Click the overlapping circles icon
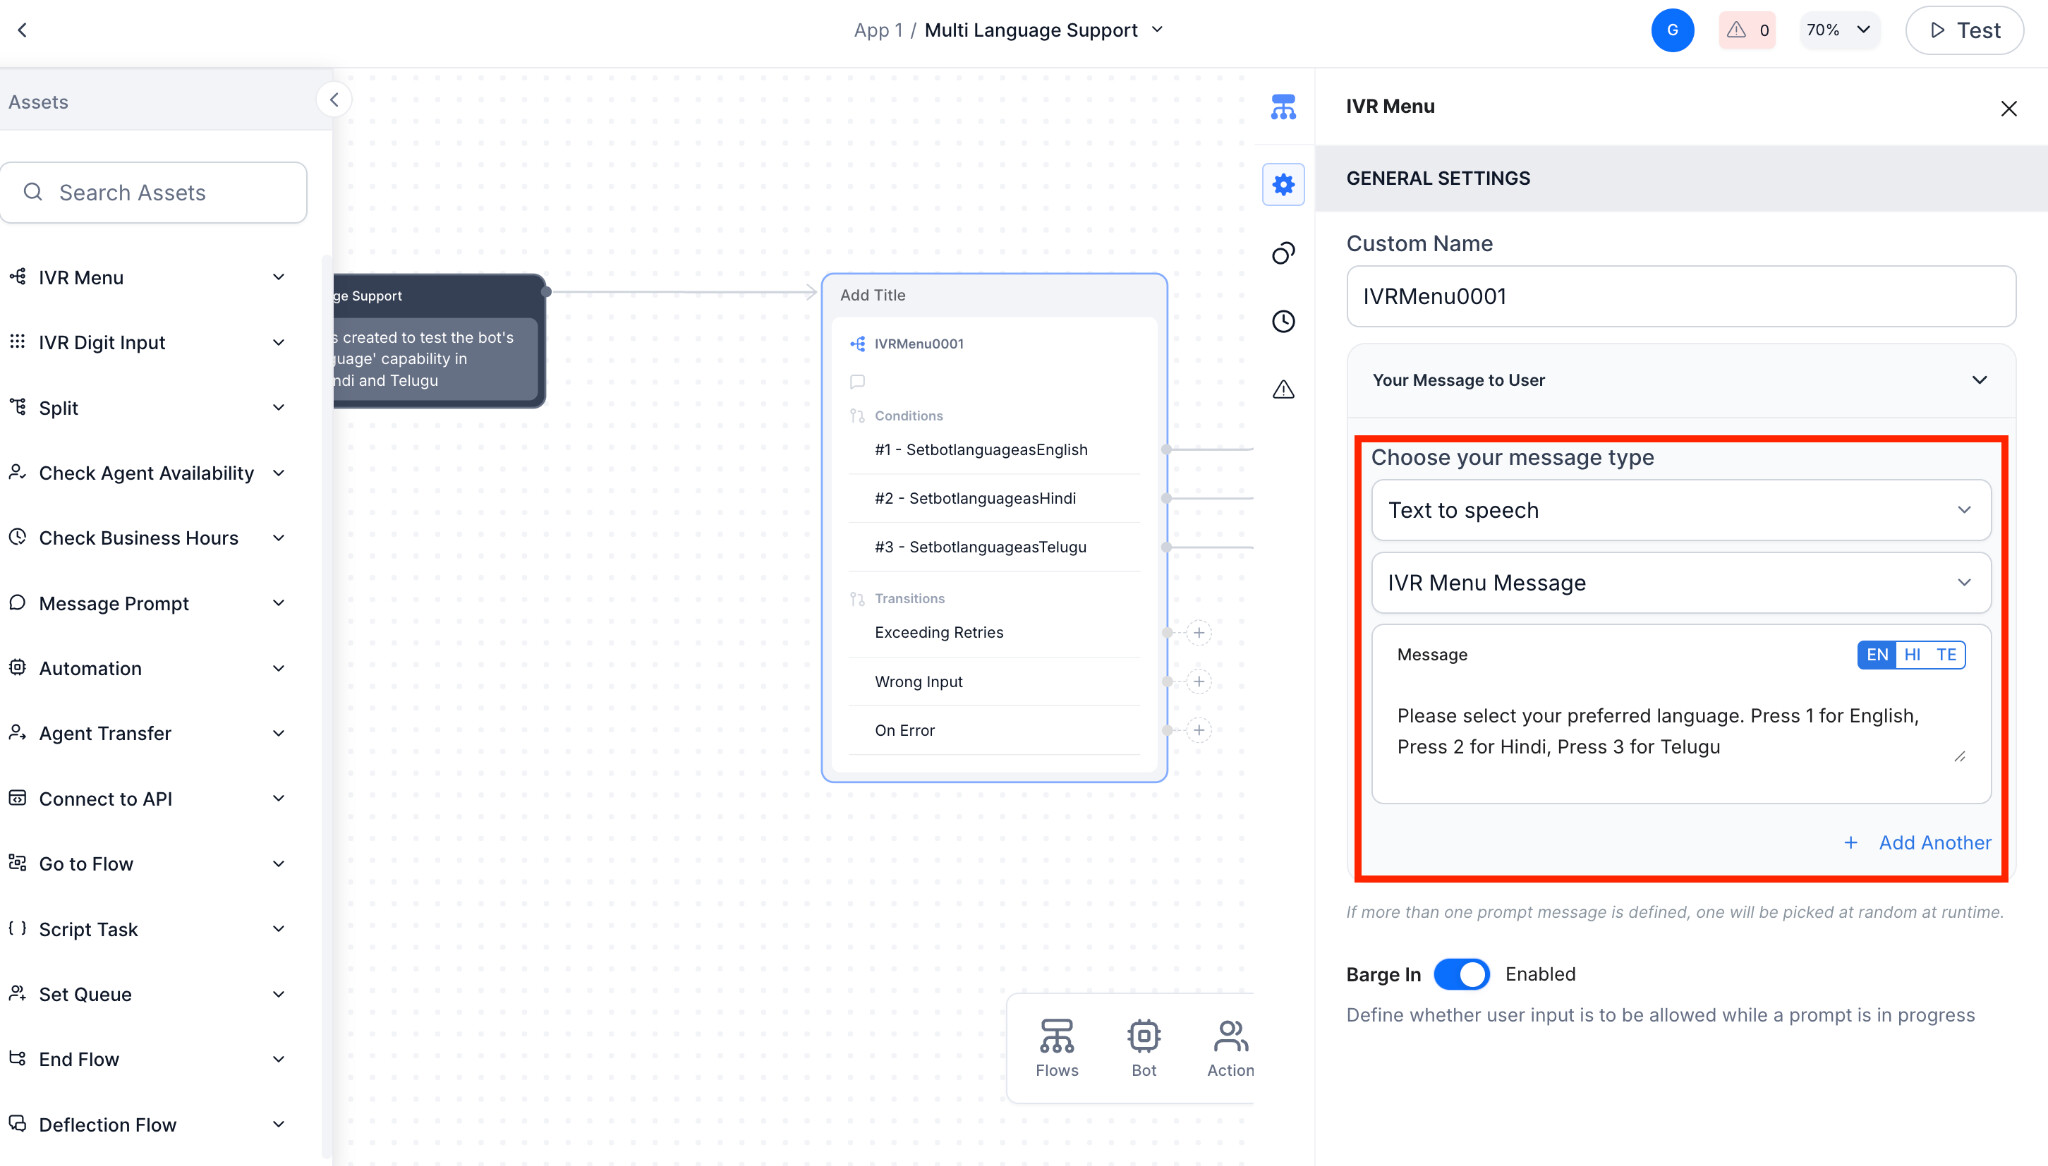This screenshot has width=2048, height=1166. 1283,253
